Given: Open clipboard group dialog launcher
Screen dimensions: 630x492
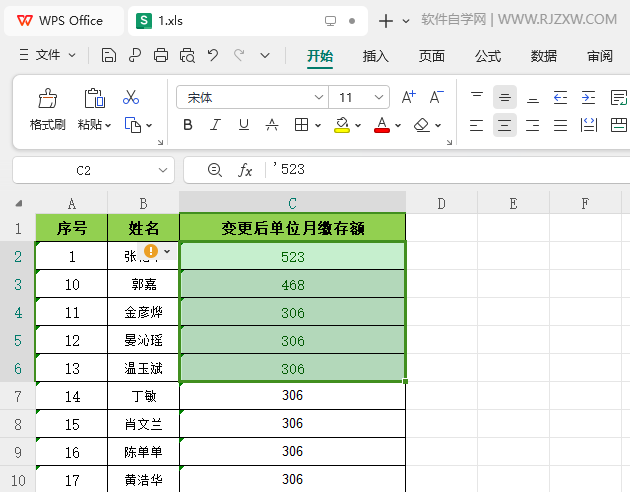Looking at the screenshot, I should point(160,142).
